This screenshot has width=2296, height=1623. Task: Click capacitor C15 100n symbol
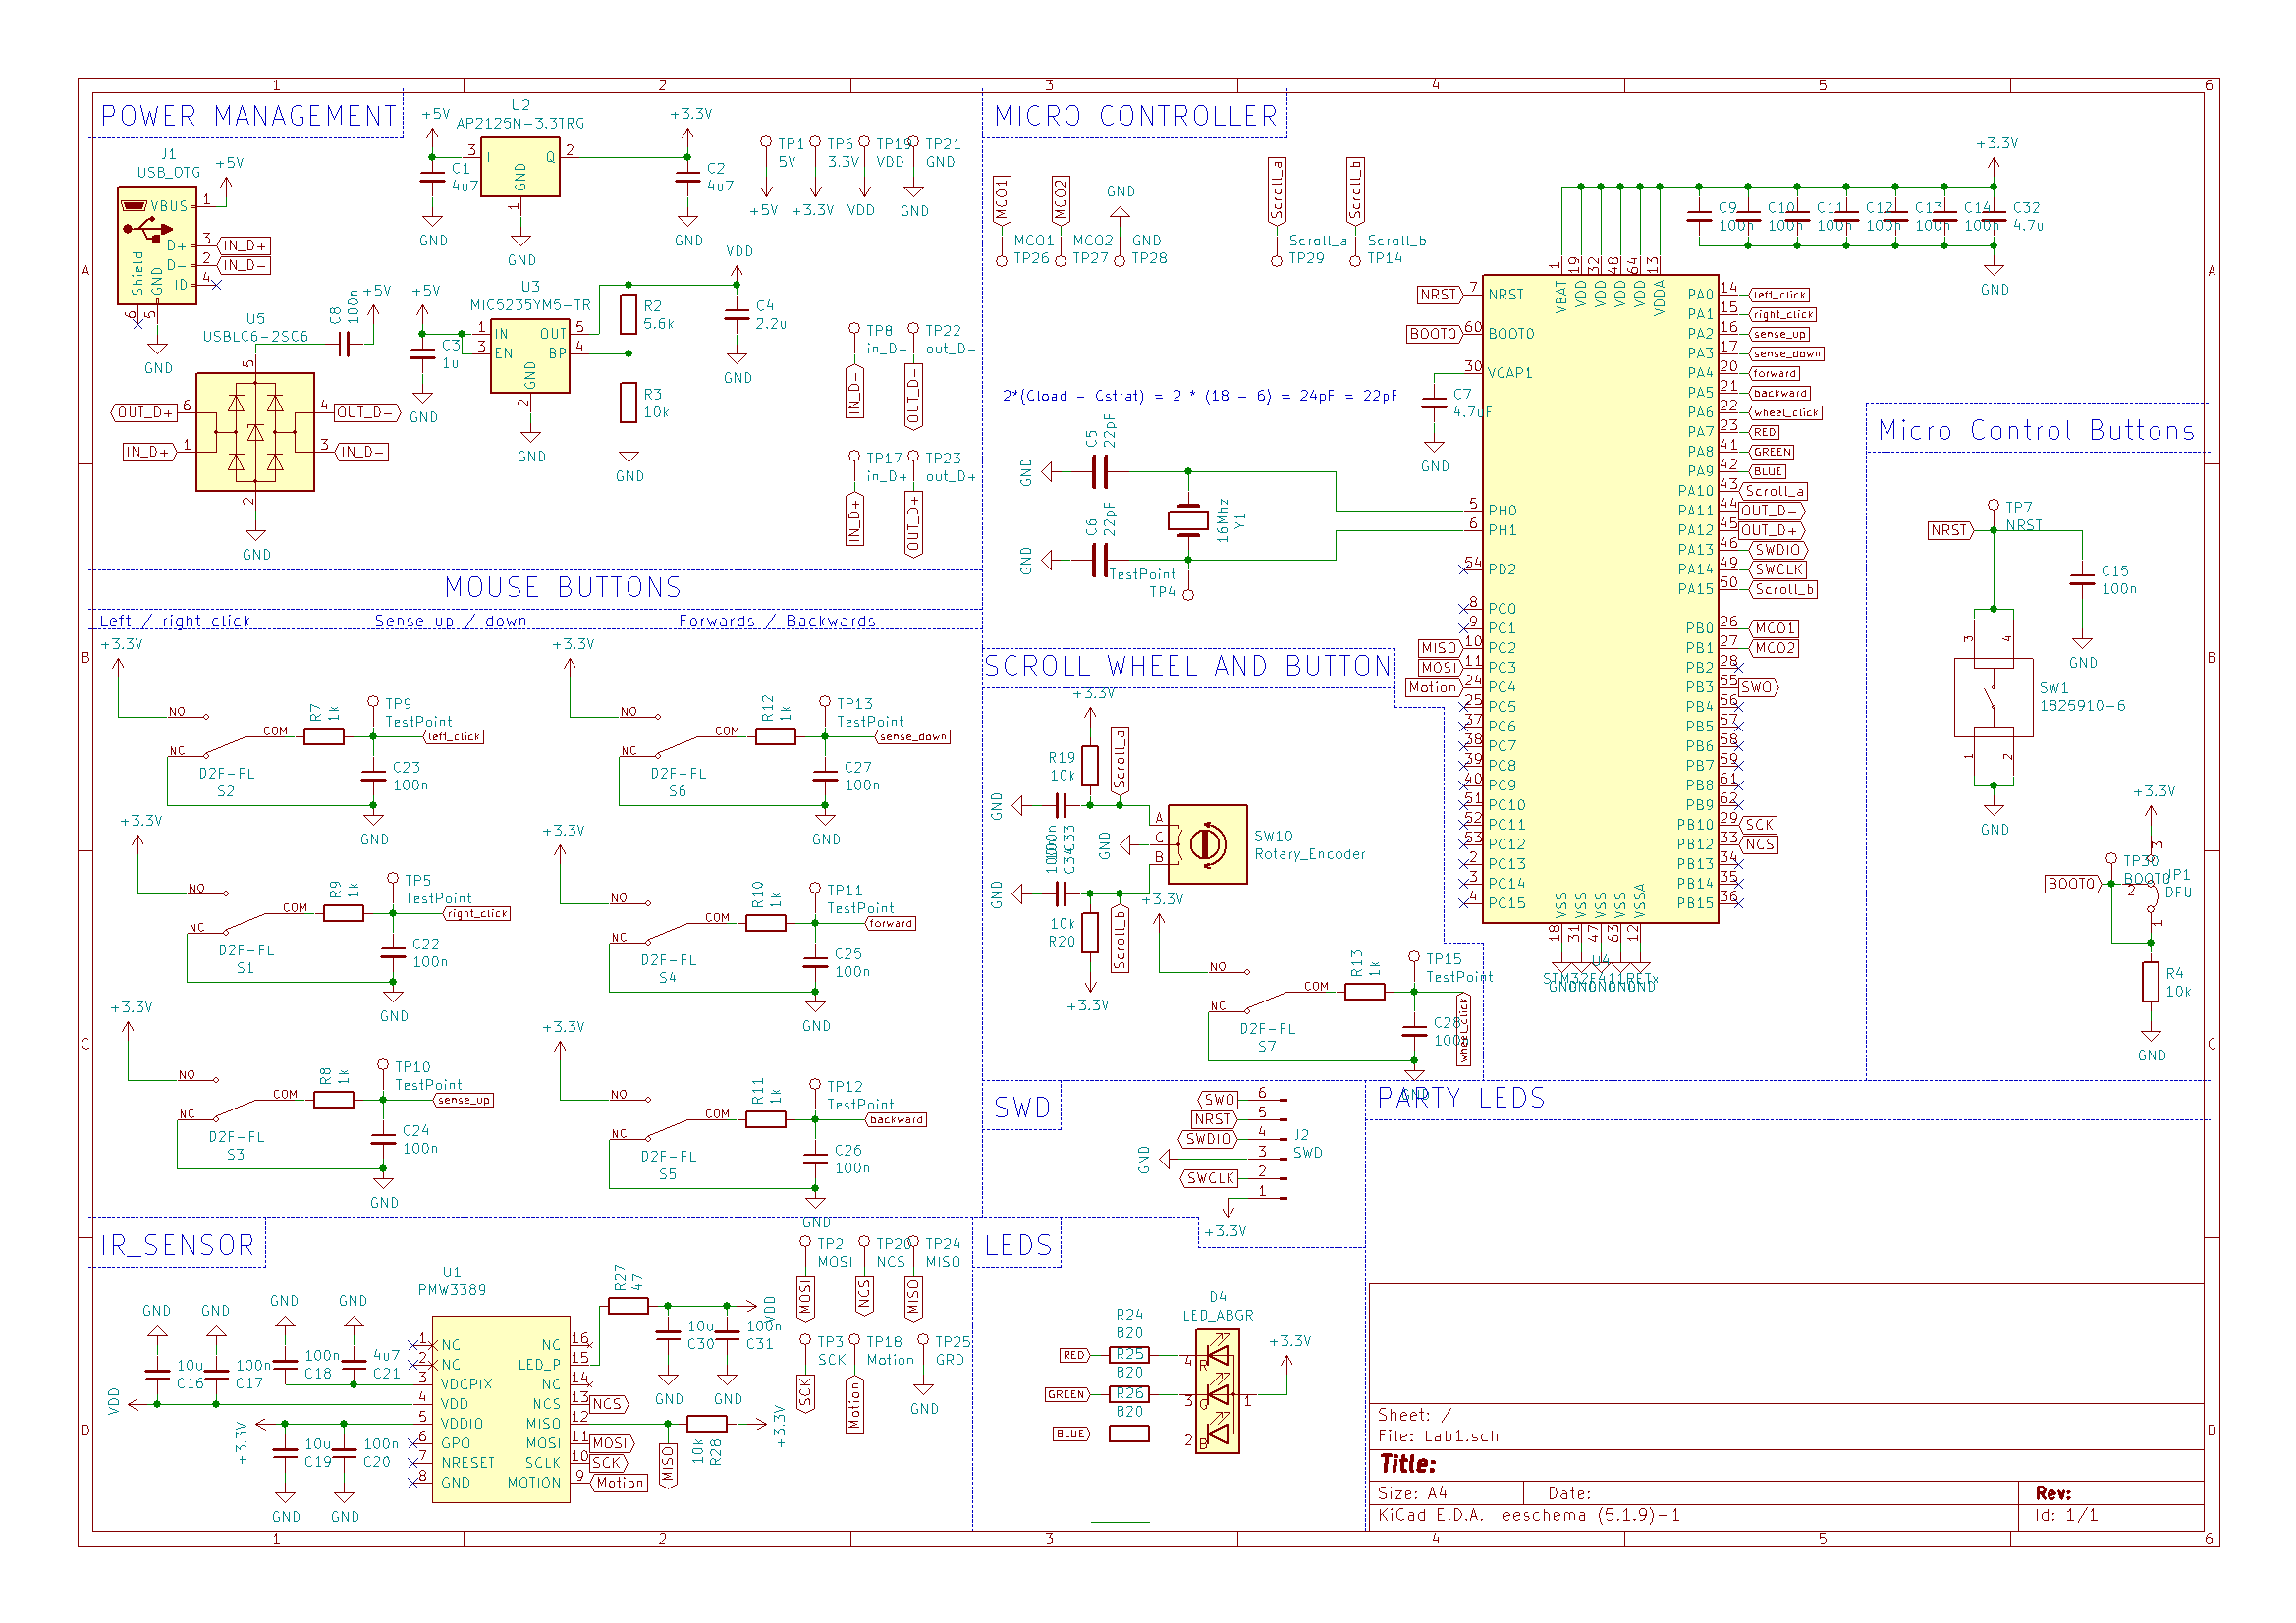2082,579
